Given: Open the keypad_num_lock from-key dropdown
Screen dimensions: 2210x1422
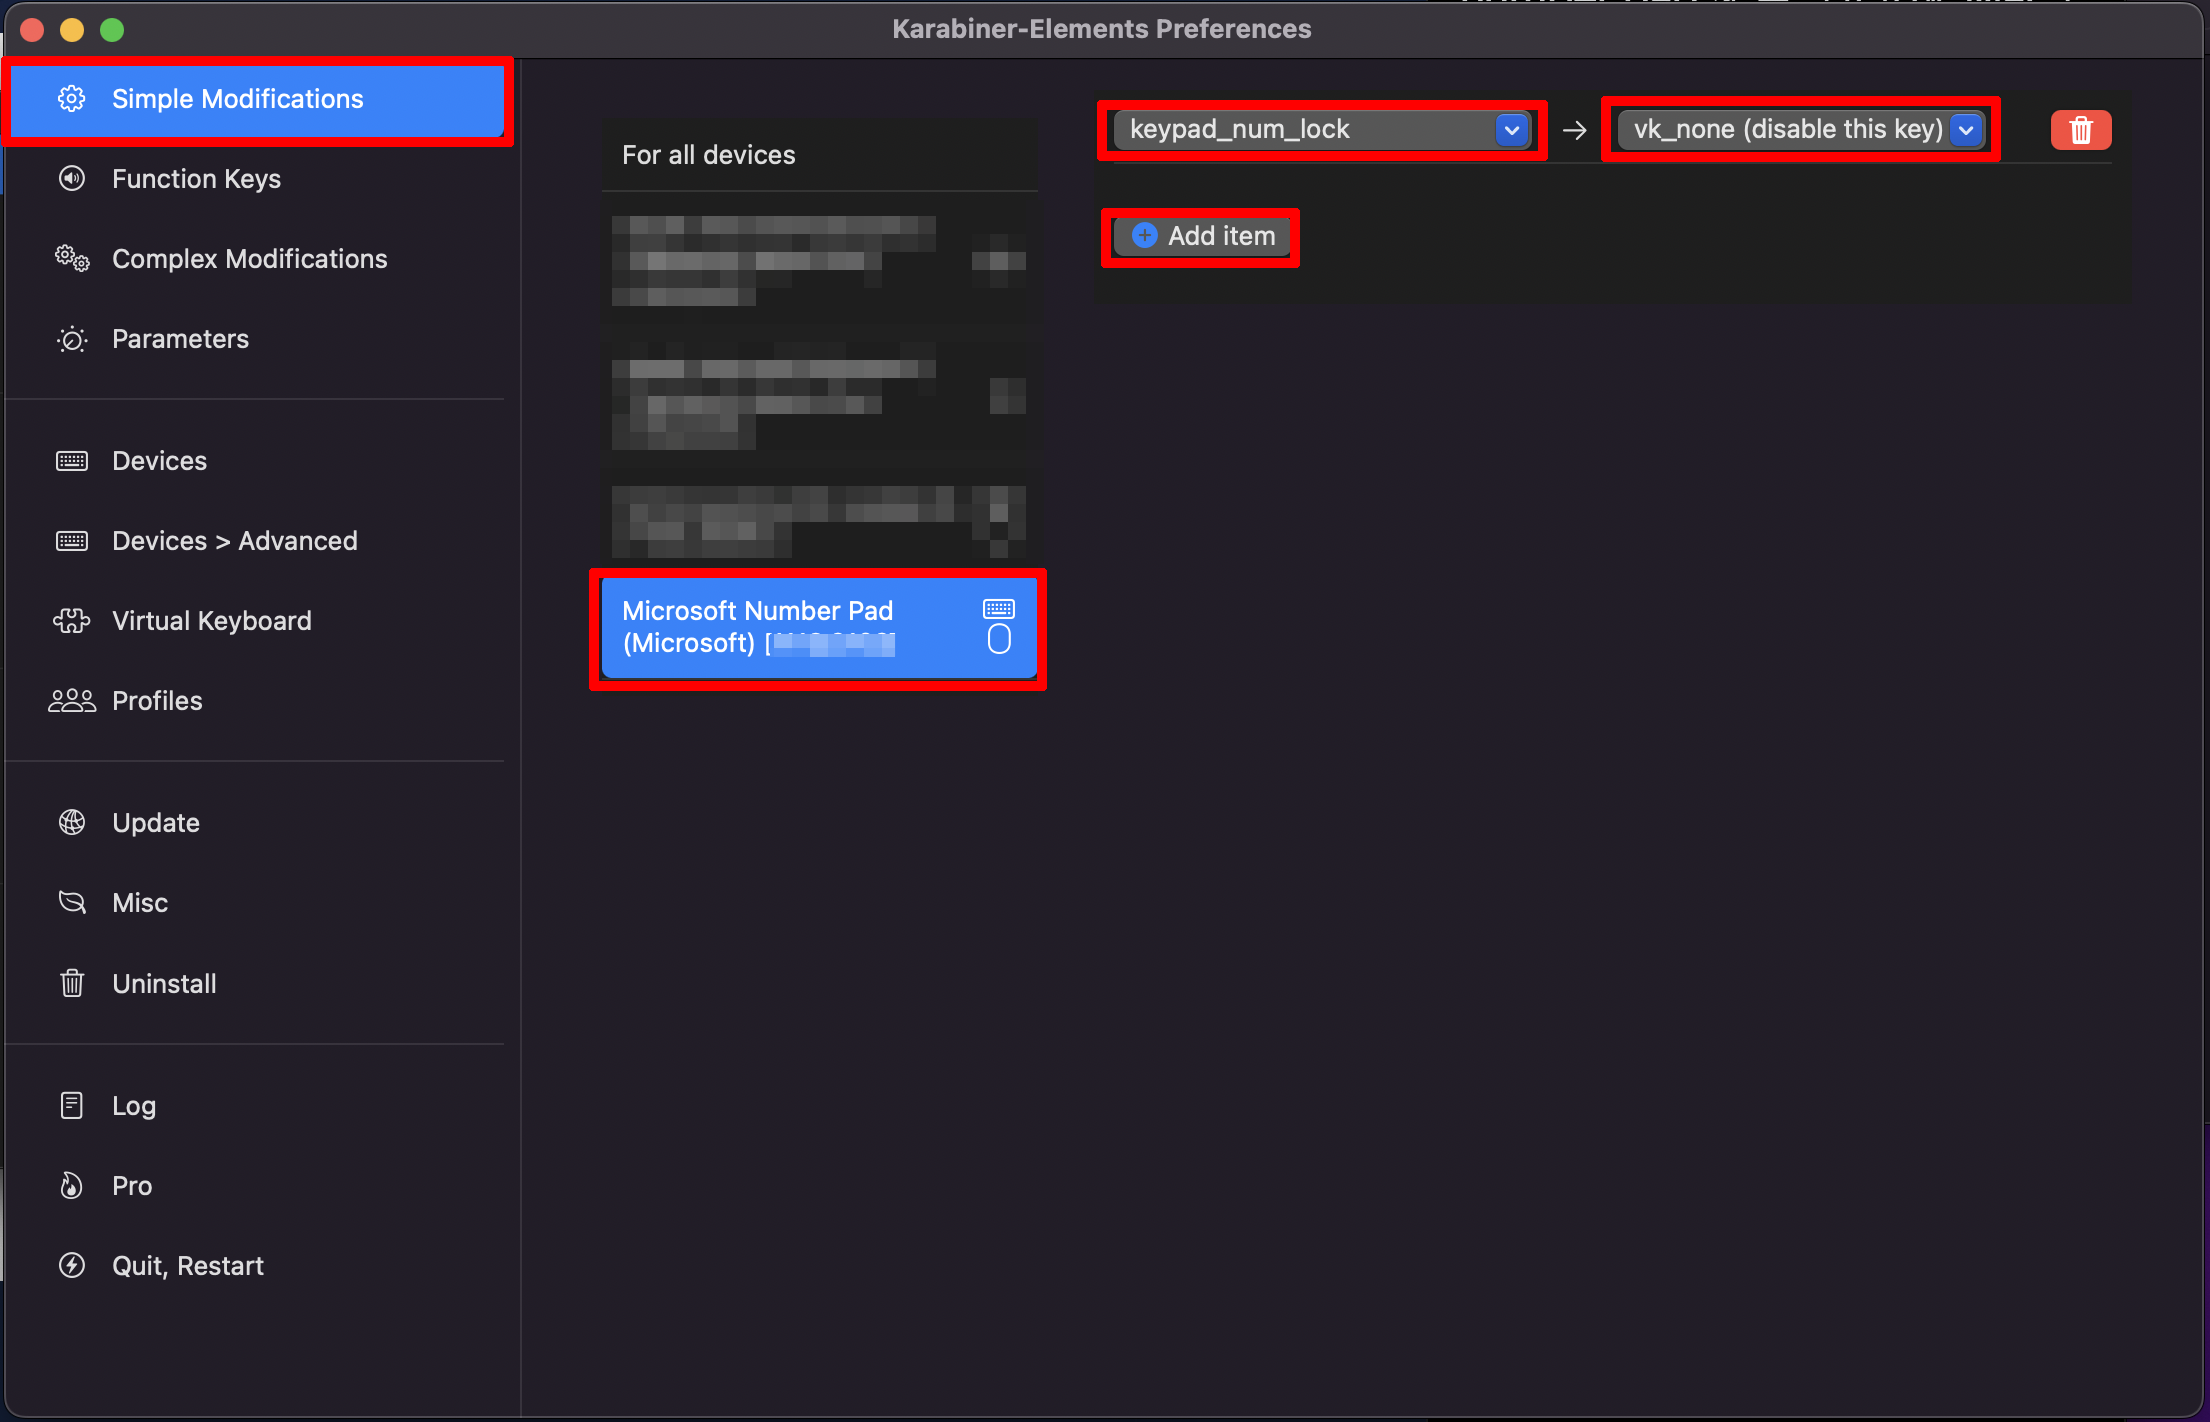Looking at the screenshot, I should click(x=1322, y=130).
